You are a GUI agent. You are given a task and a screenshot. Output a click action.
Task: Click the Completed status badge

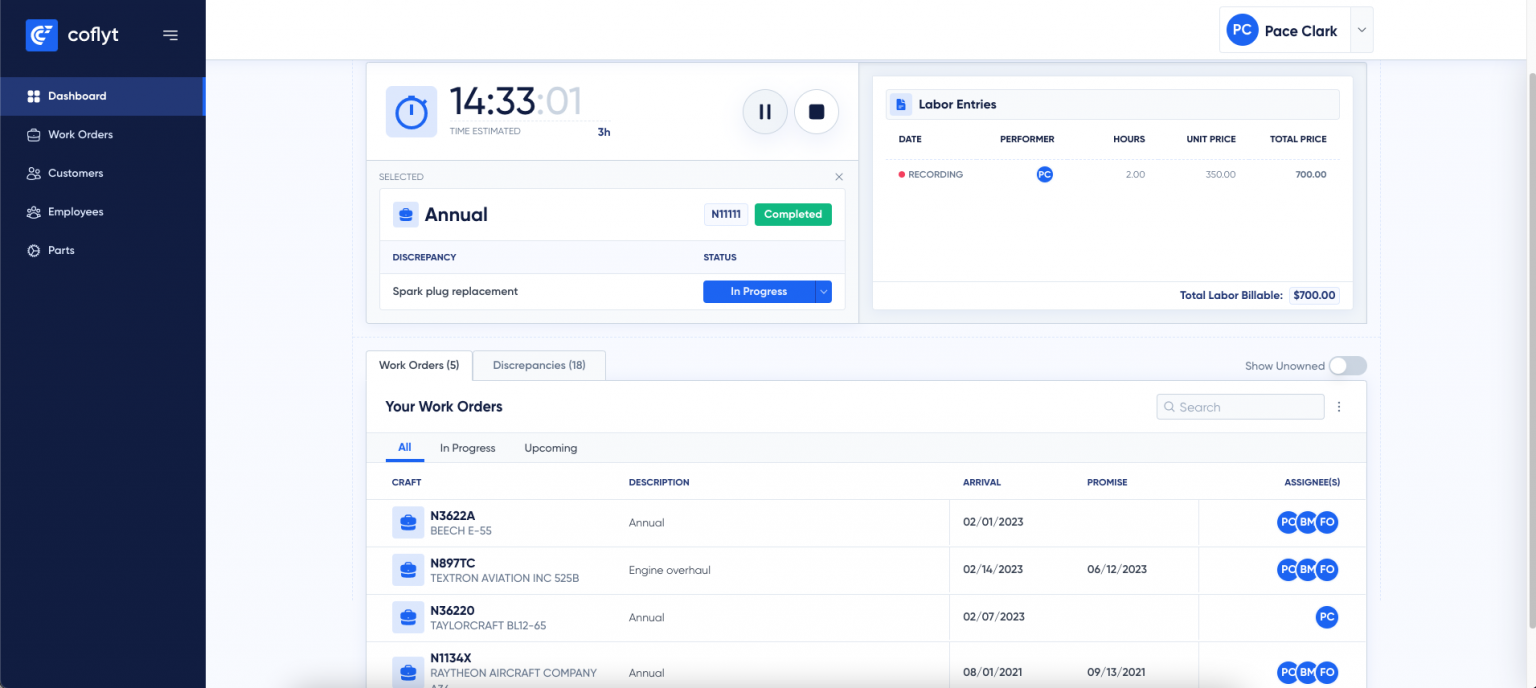click(792, 214)
